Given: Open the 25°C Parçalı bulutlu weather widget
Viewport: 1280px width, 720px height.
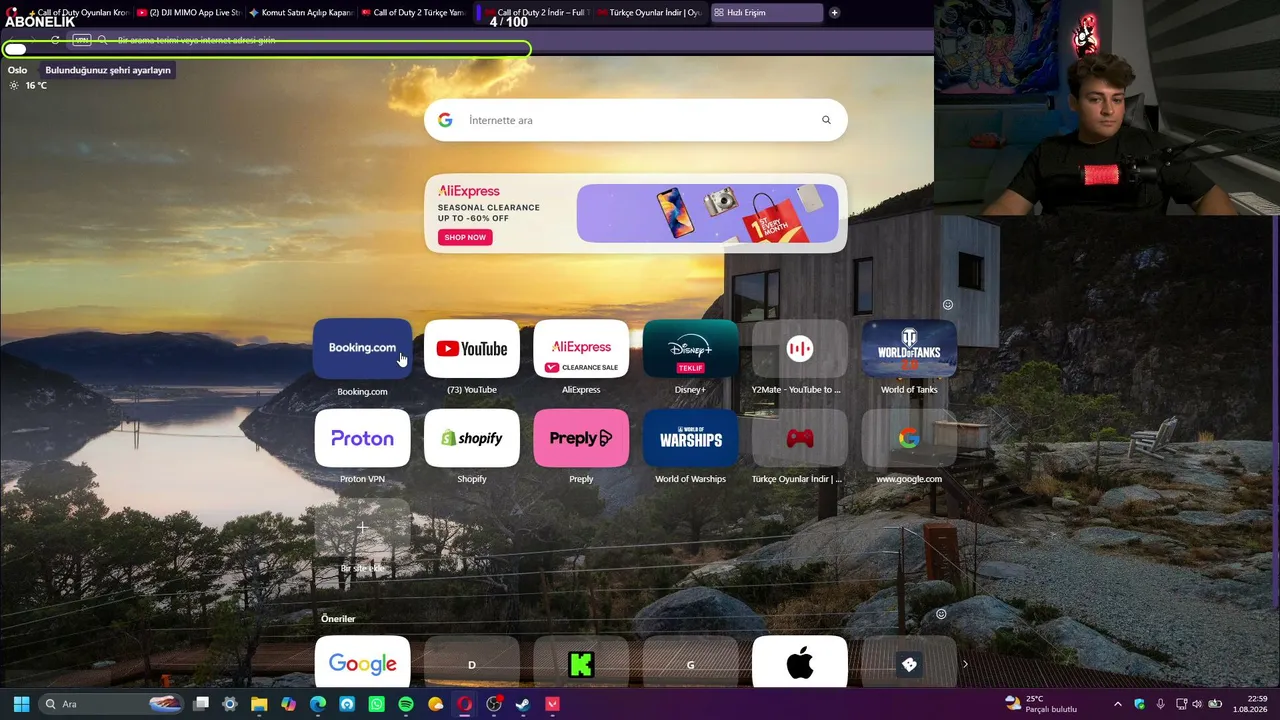Looking at the screenshot, I should (1041, 704).
